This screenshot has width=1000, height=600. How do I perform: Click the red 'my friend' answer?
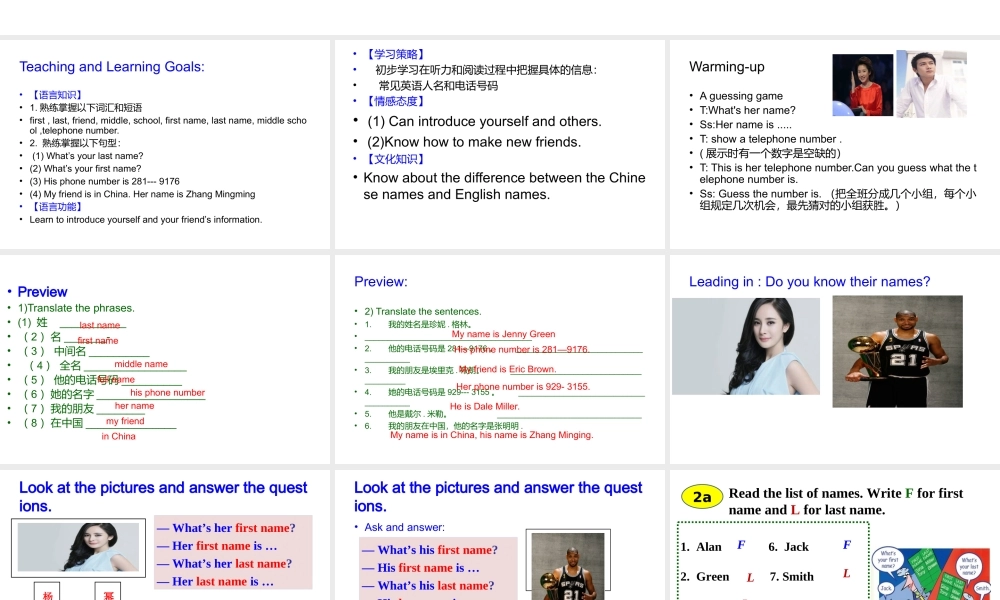pos(125,421)
